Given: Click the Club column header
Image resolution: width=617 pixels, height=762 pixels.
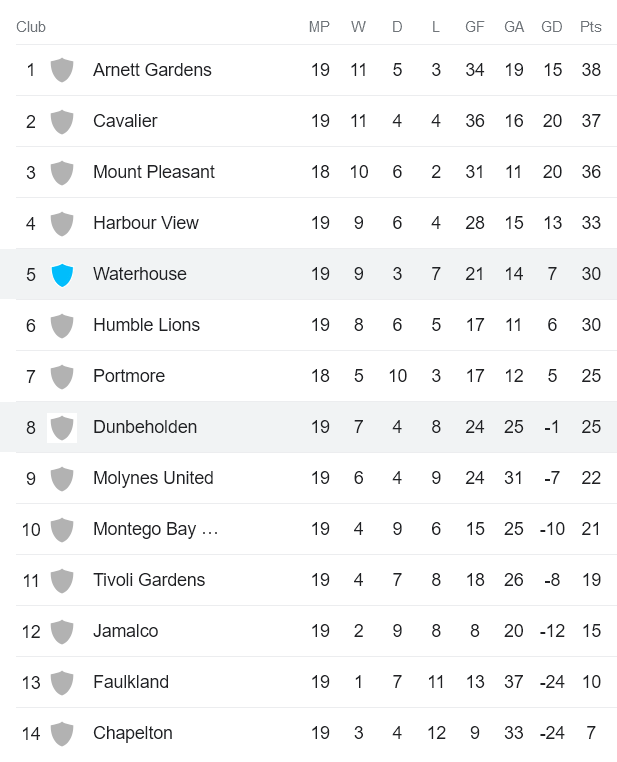Looking at the screenshot, I should tap(31, 27).
